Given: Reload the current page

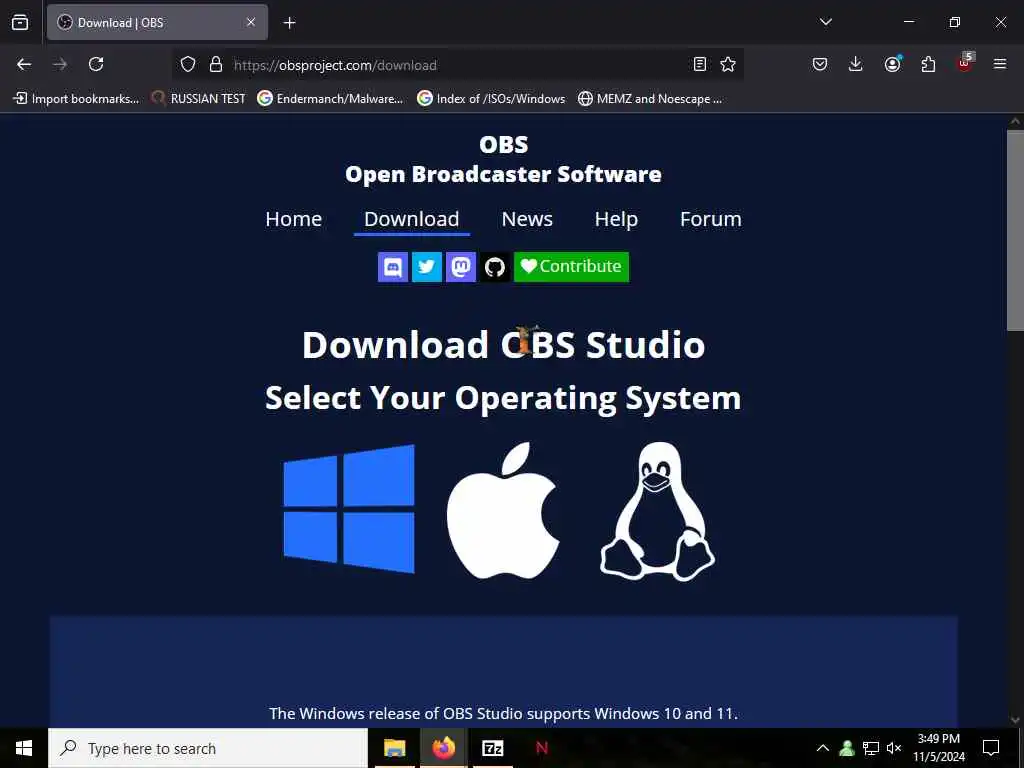Looking at the screenshot, I should pos(96,64).
